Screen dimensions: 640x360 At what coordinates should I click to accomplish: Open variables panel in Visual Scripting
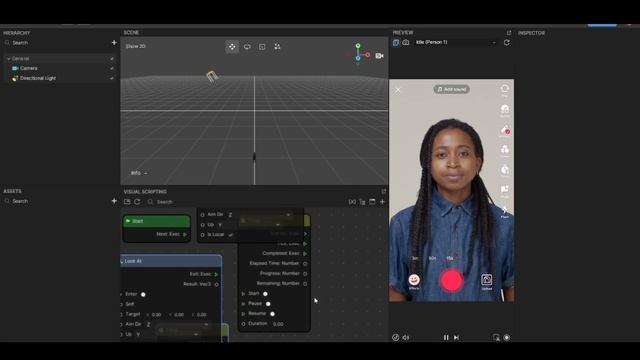tap(352, 202)
